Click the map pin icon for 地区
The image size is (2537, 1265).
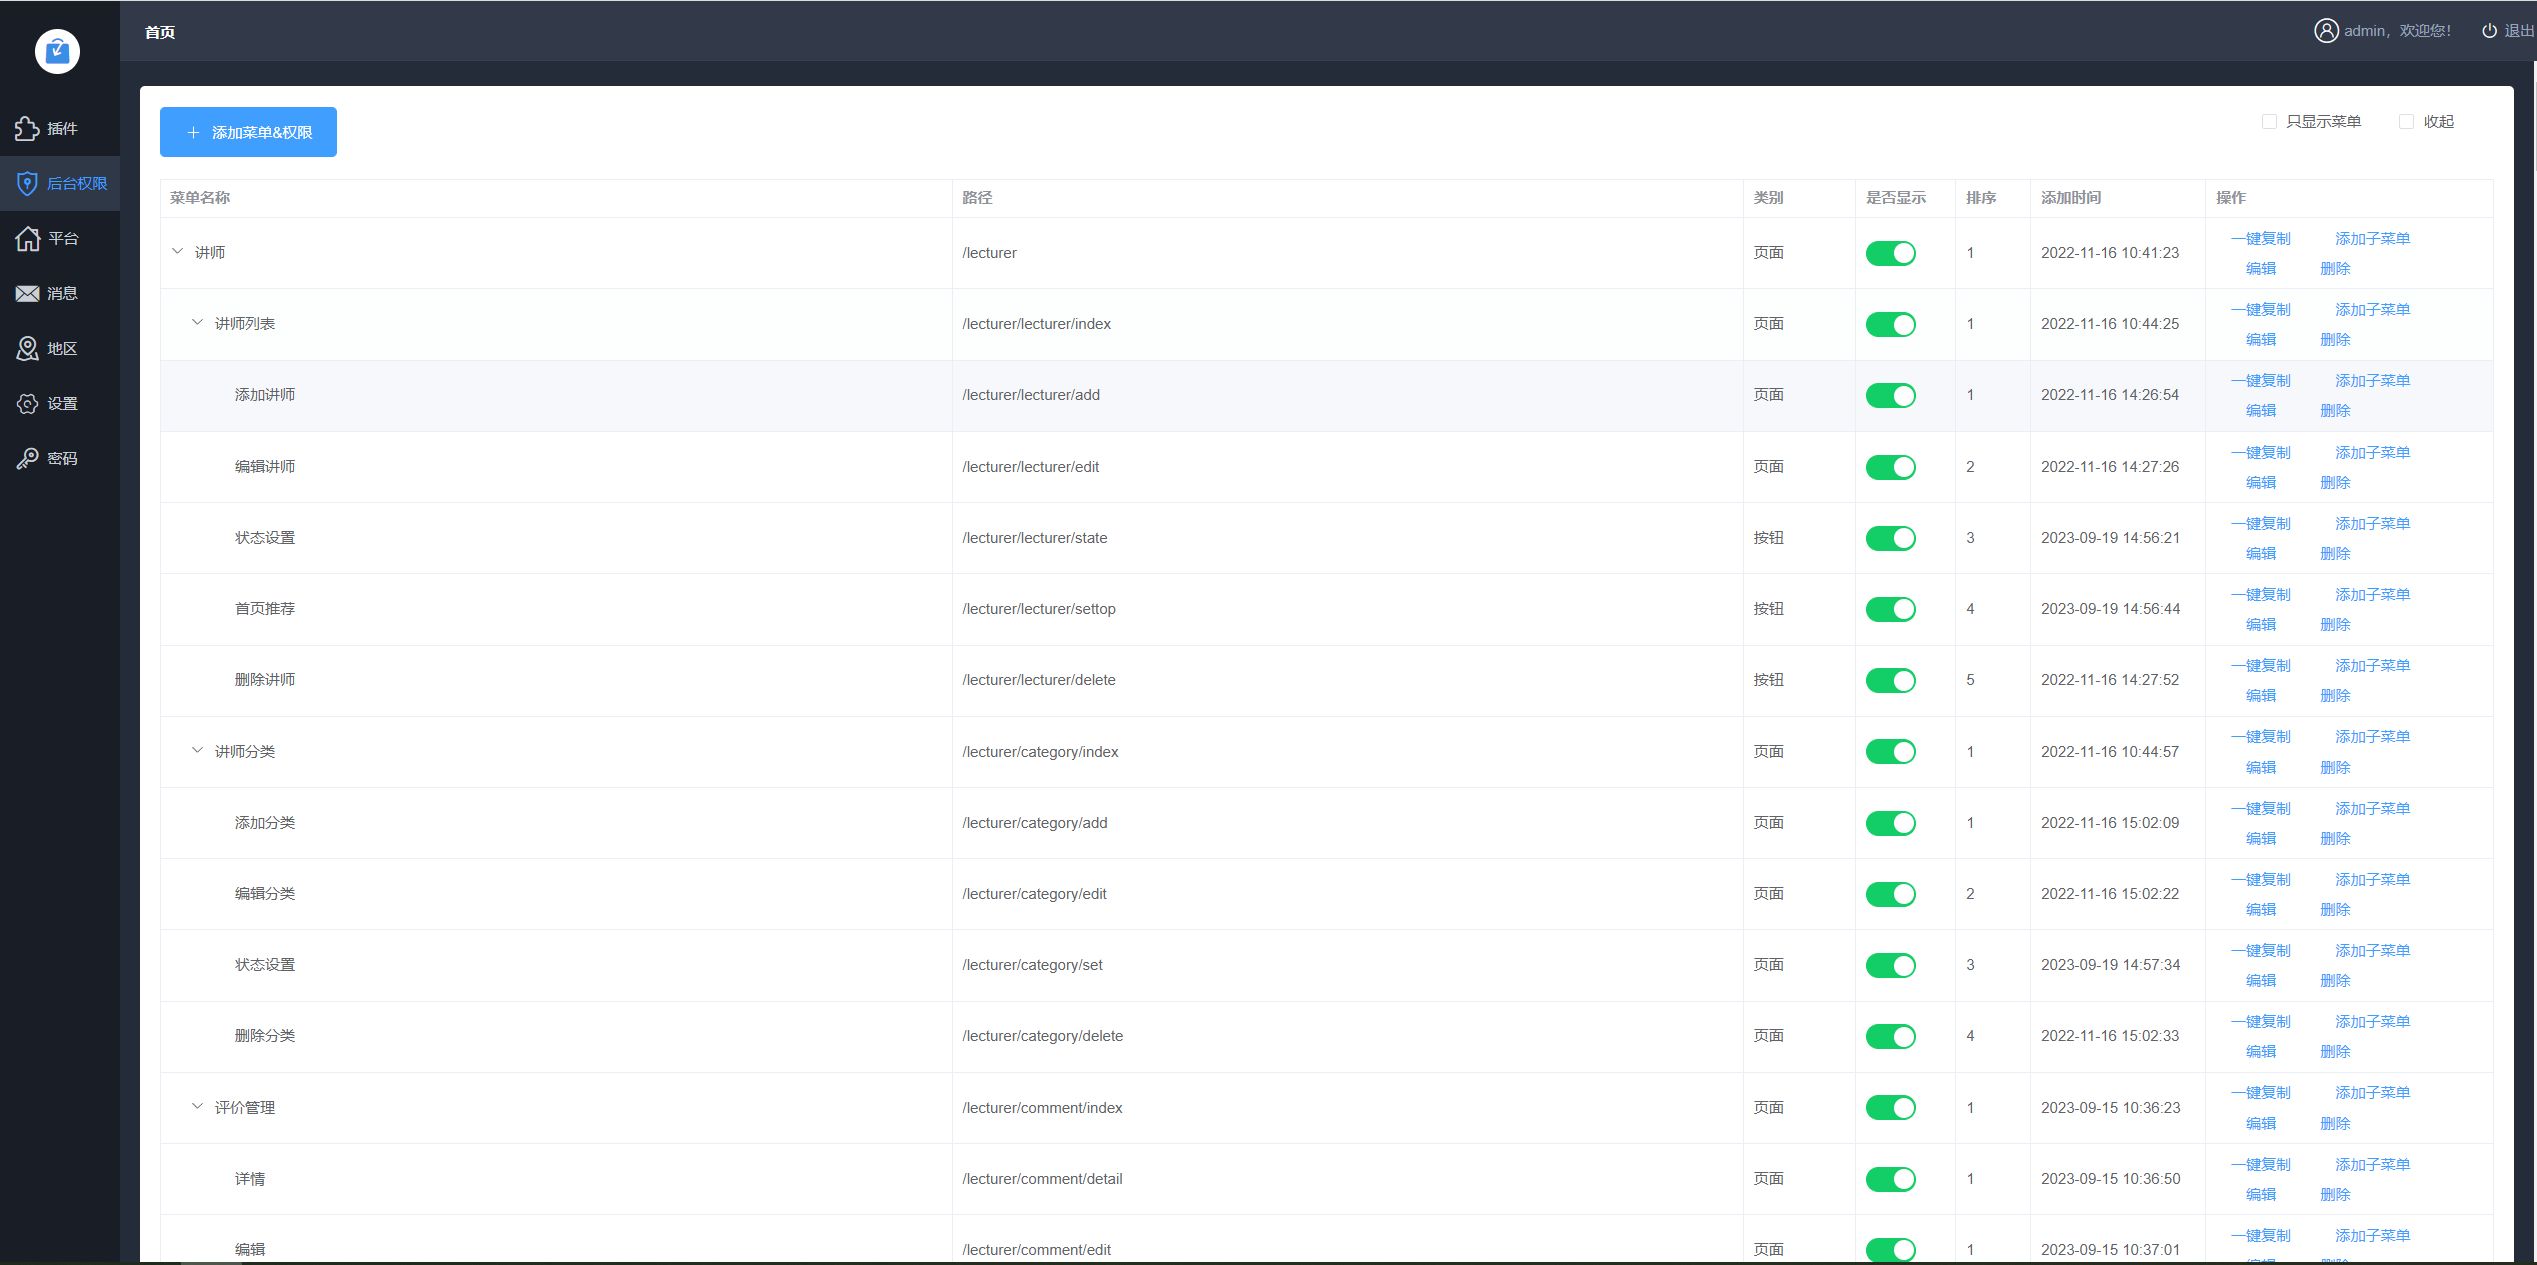point(27,348)
